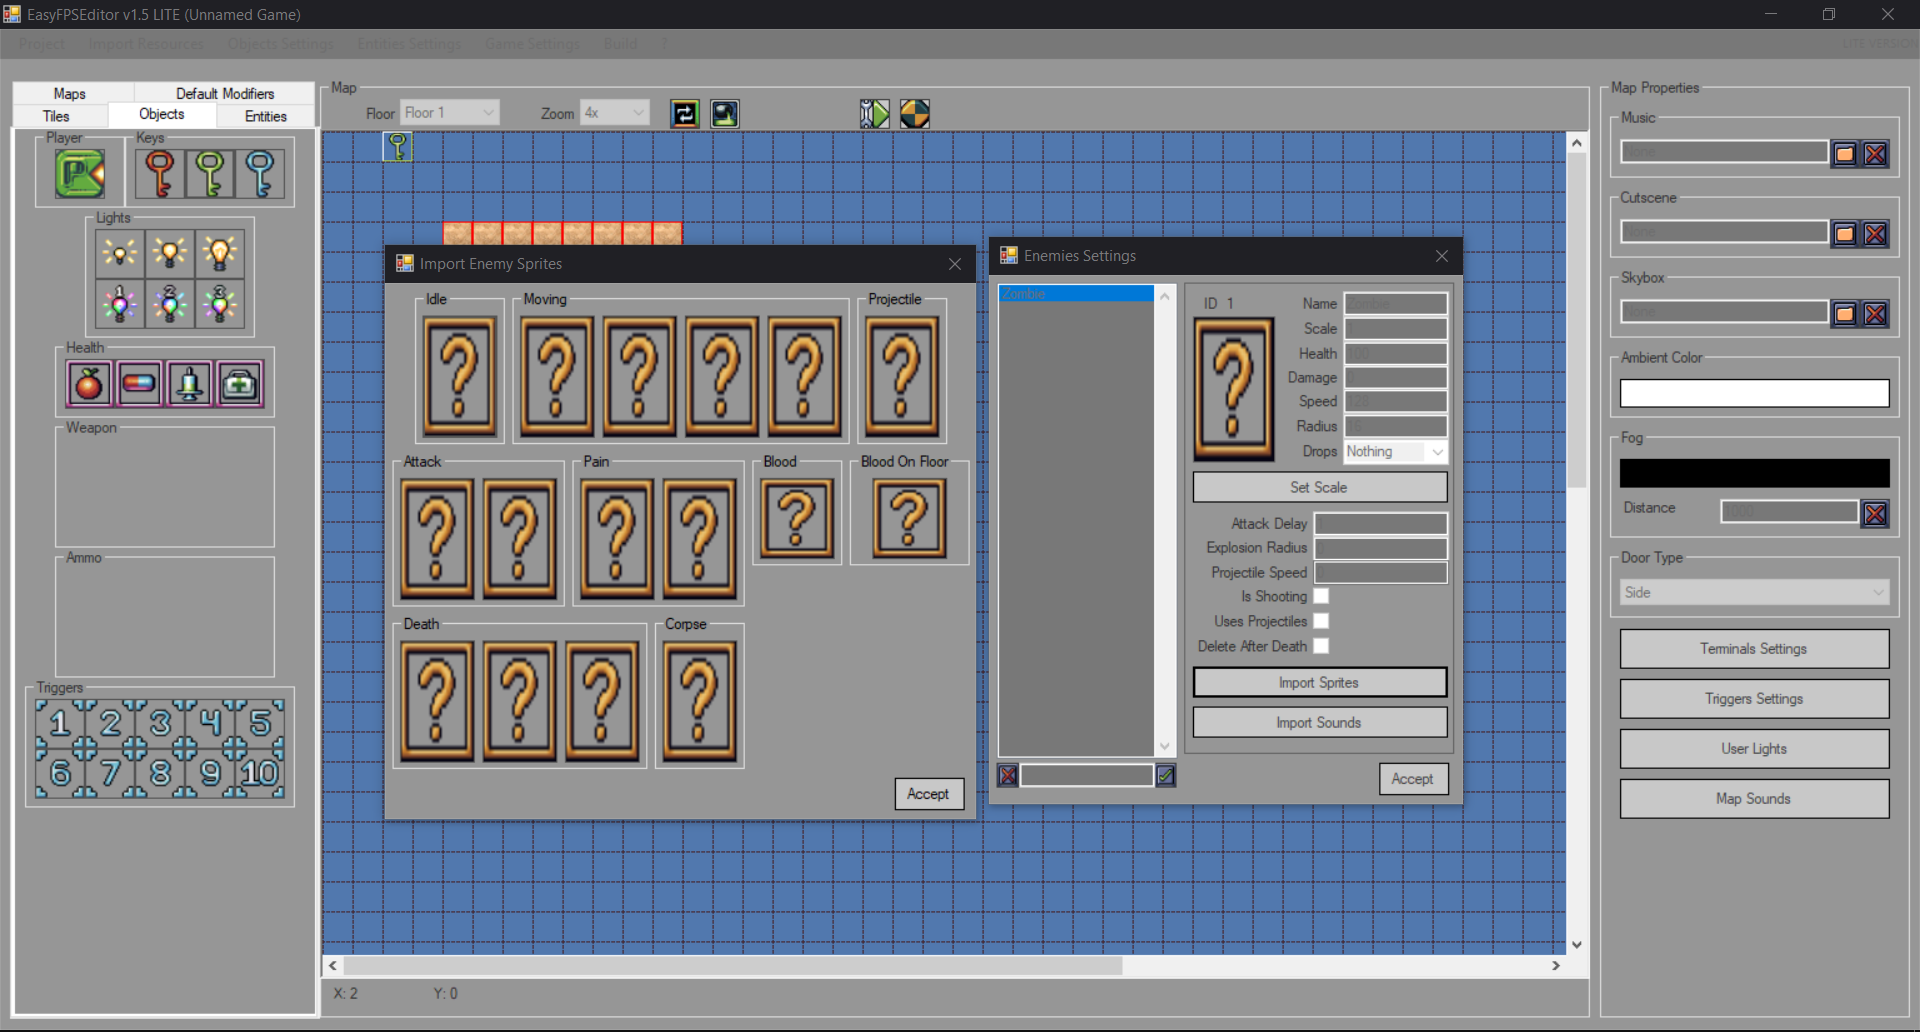Open Terminals Settings

click(1755, 649)
